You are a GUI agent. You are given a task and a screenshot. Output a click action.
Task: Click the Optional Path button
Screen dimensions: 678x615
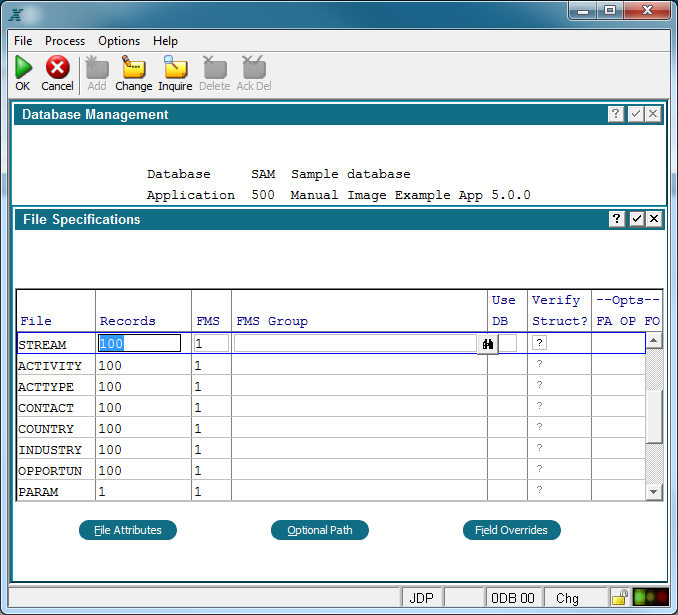tap(320, 530)
